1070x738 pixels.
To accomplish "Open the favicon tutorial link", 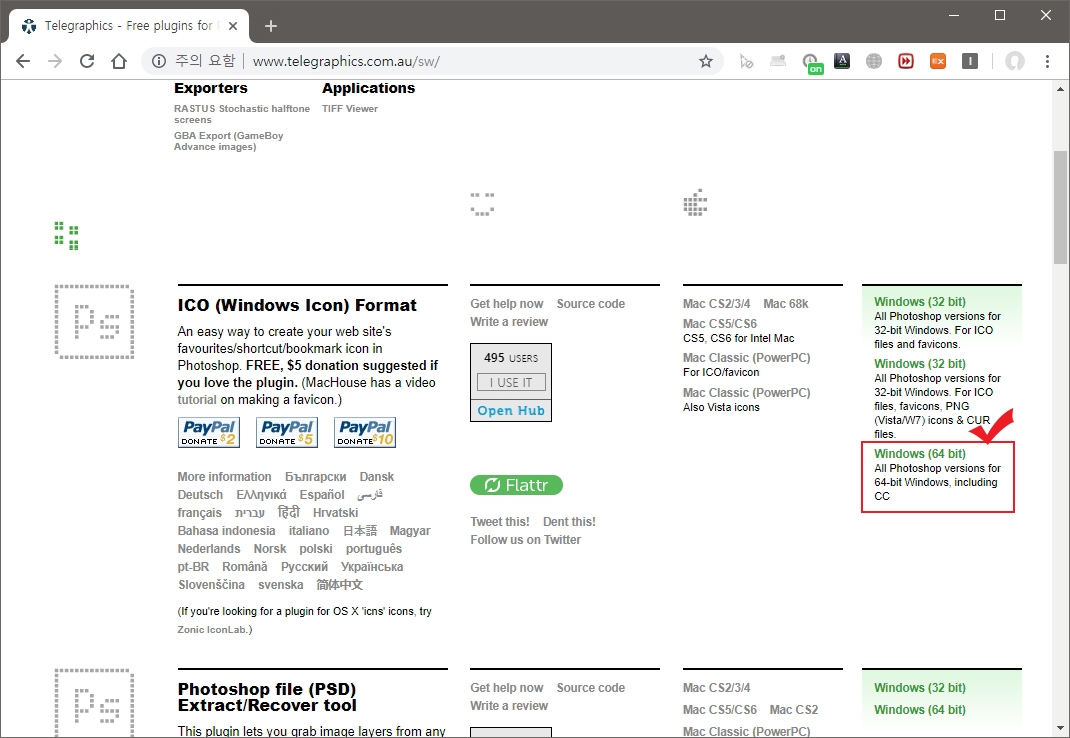I will coord(197,400).
